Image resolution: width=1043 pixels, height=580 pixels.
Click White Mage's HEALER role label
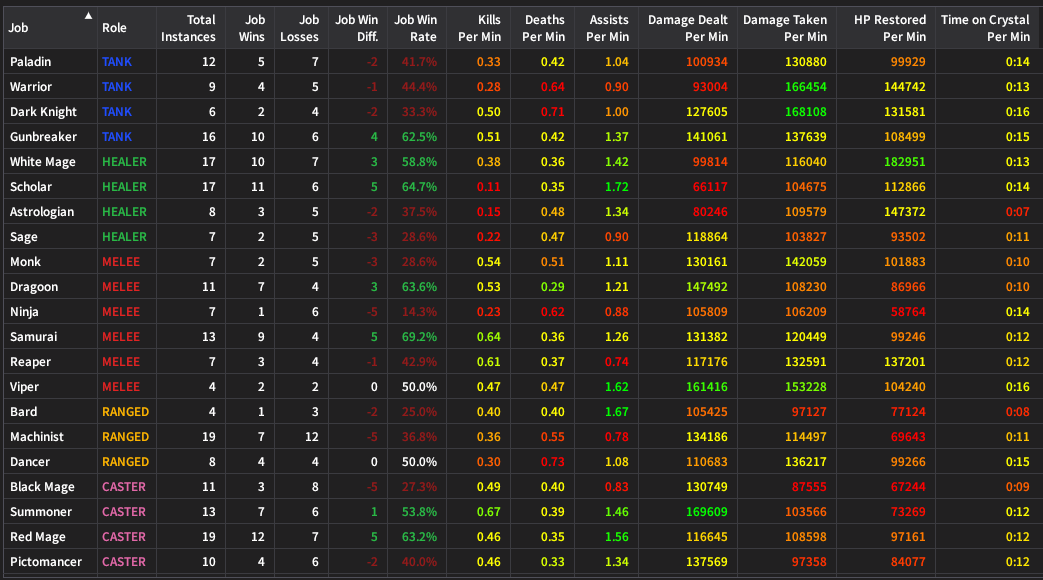[124, 162]
